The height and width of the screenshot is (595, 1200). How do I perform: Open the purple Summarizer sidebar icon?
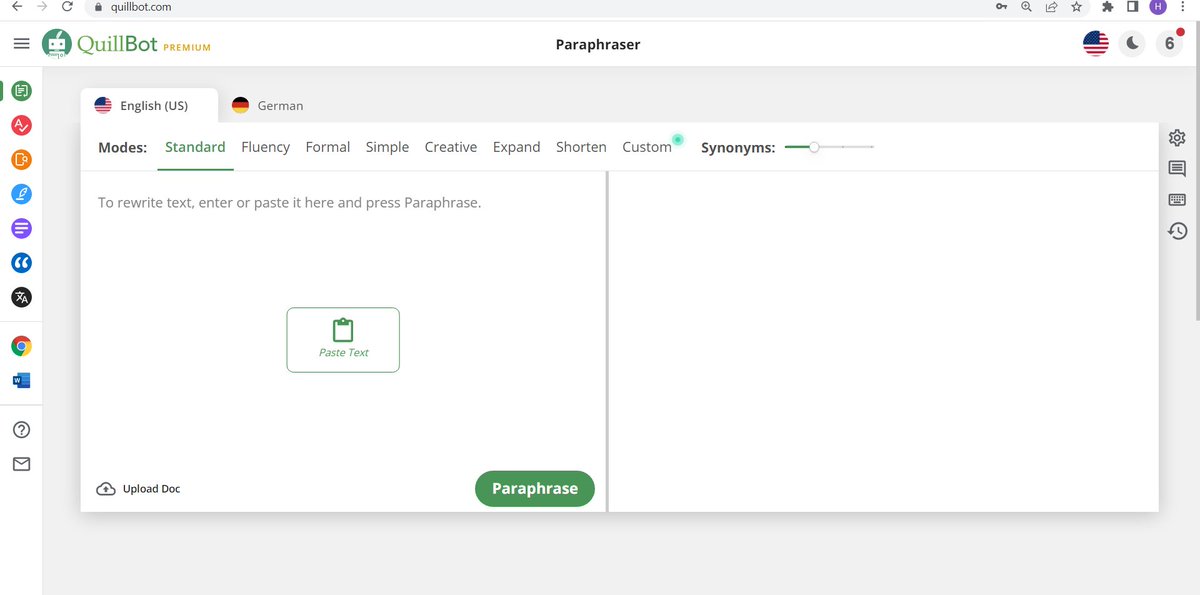(x=21, y=228)
